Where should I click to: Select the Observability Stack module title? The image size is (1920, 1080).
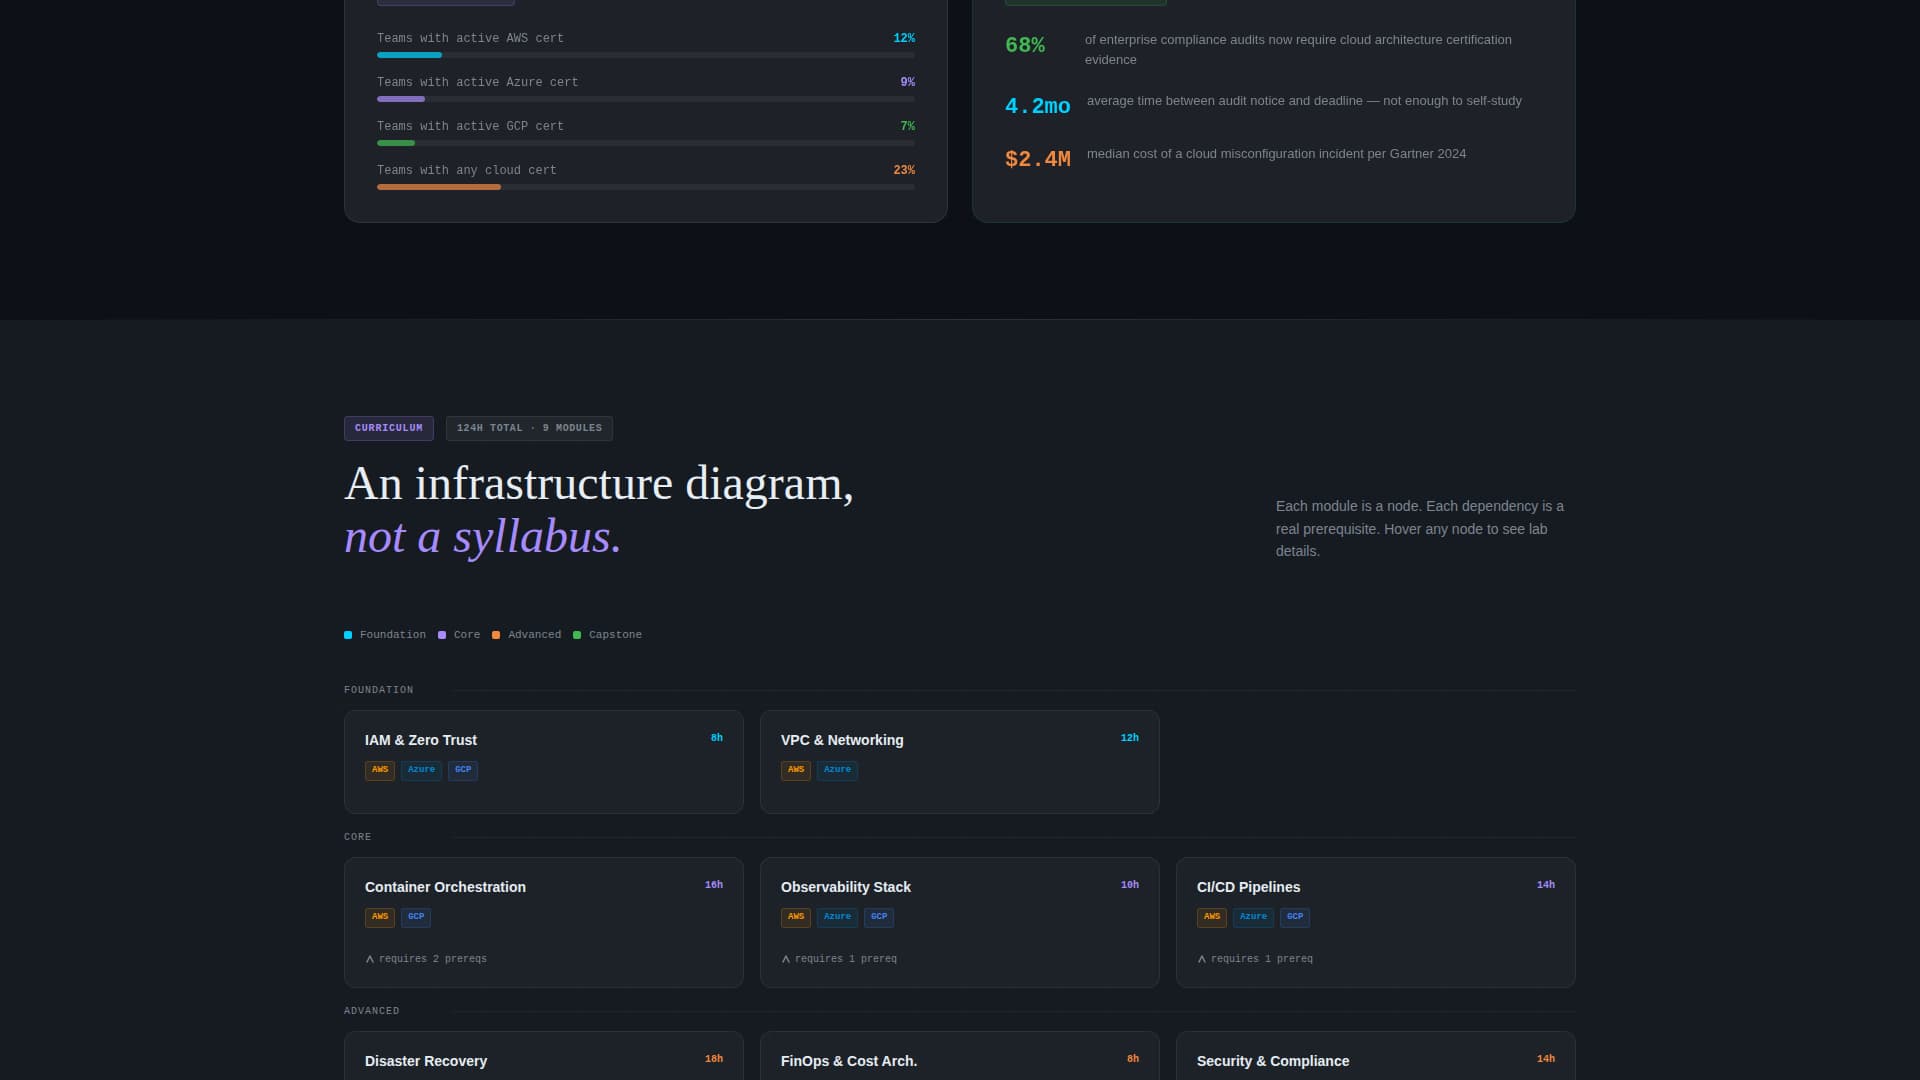click(x=846, y=887)
